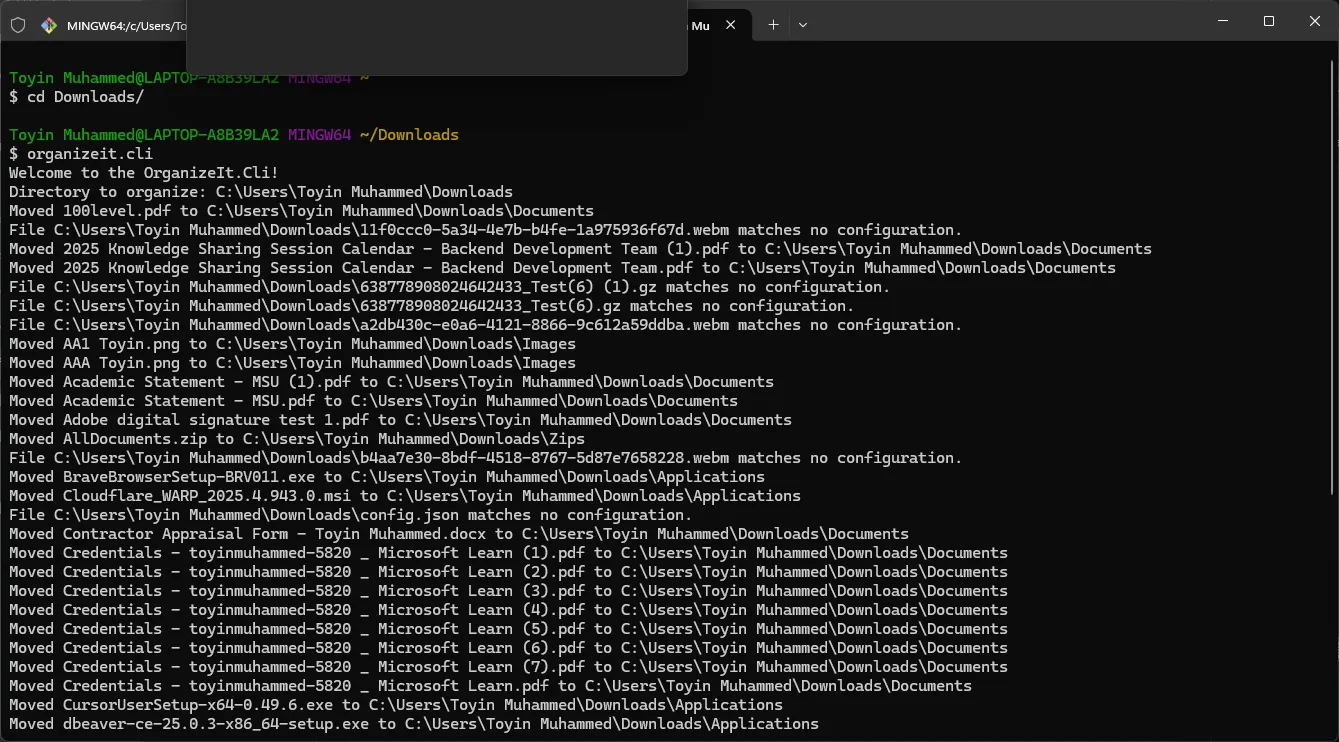Click the 'Moved dbeaver-ce-25.0.3' output line
Viewport: 1339px width, 742px height.
tap(414, 724)
